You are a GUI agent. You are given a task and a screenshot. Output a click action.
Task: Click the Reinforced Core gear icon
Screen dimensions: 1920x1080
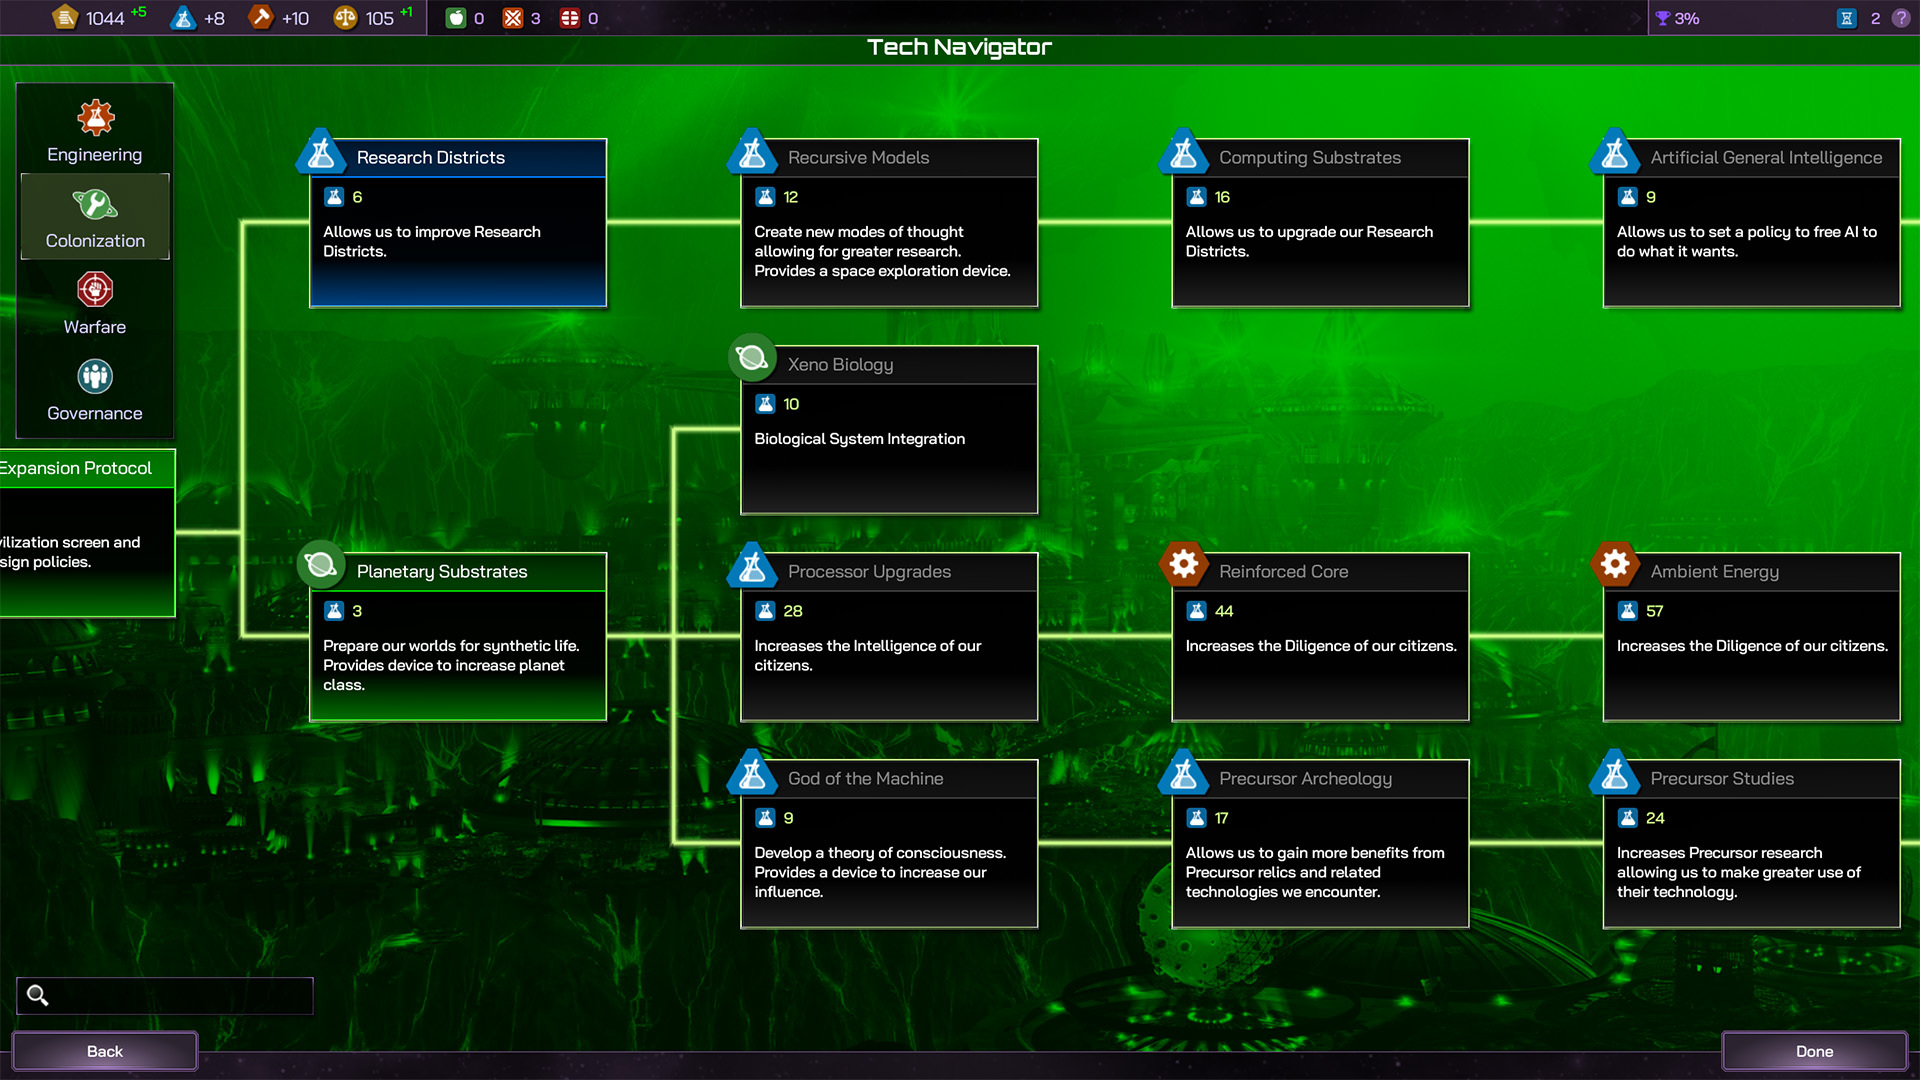click(x=1183, y=564)
